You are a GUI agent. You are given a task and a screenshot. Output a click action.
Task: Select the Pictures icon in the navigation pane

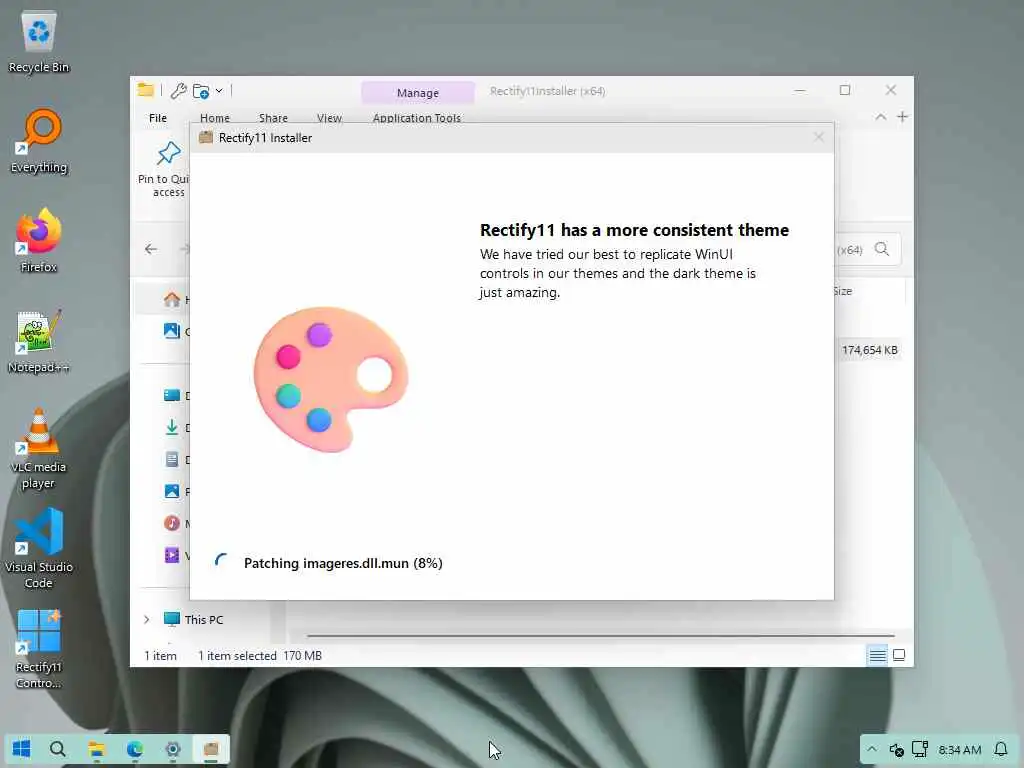pos(172,491)
